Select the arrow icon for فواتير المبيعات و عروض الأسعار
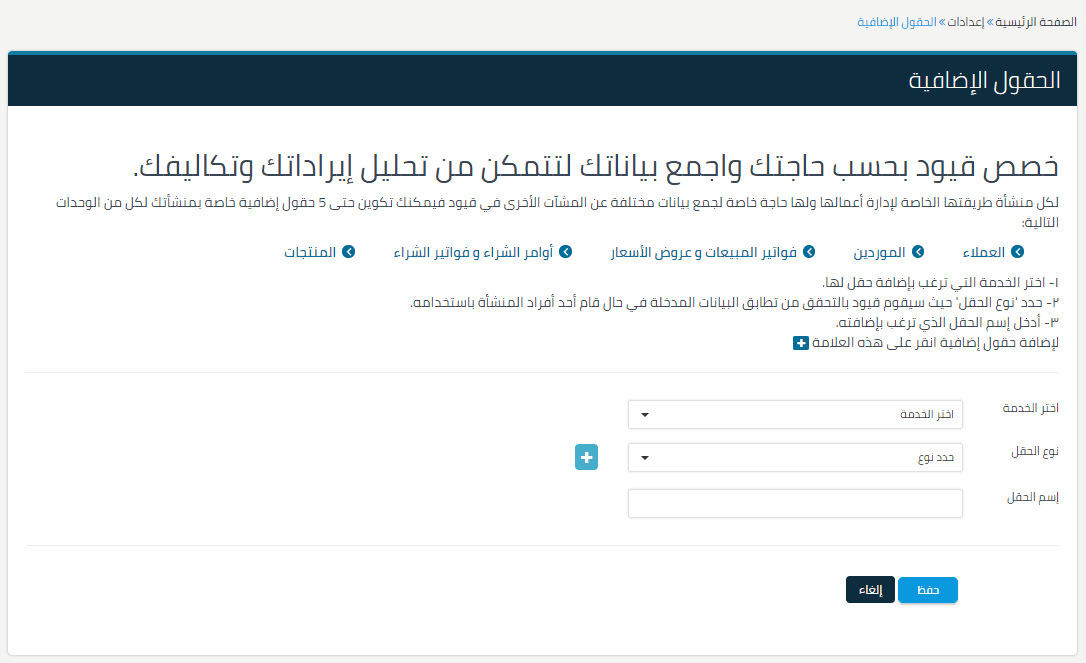The height and width of the screenshot is (663, 1086). [x=809, y=252]
